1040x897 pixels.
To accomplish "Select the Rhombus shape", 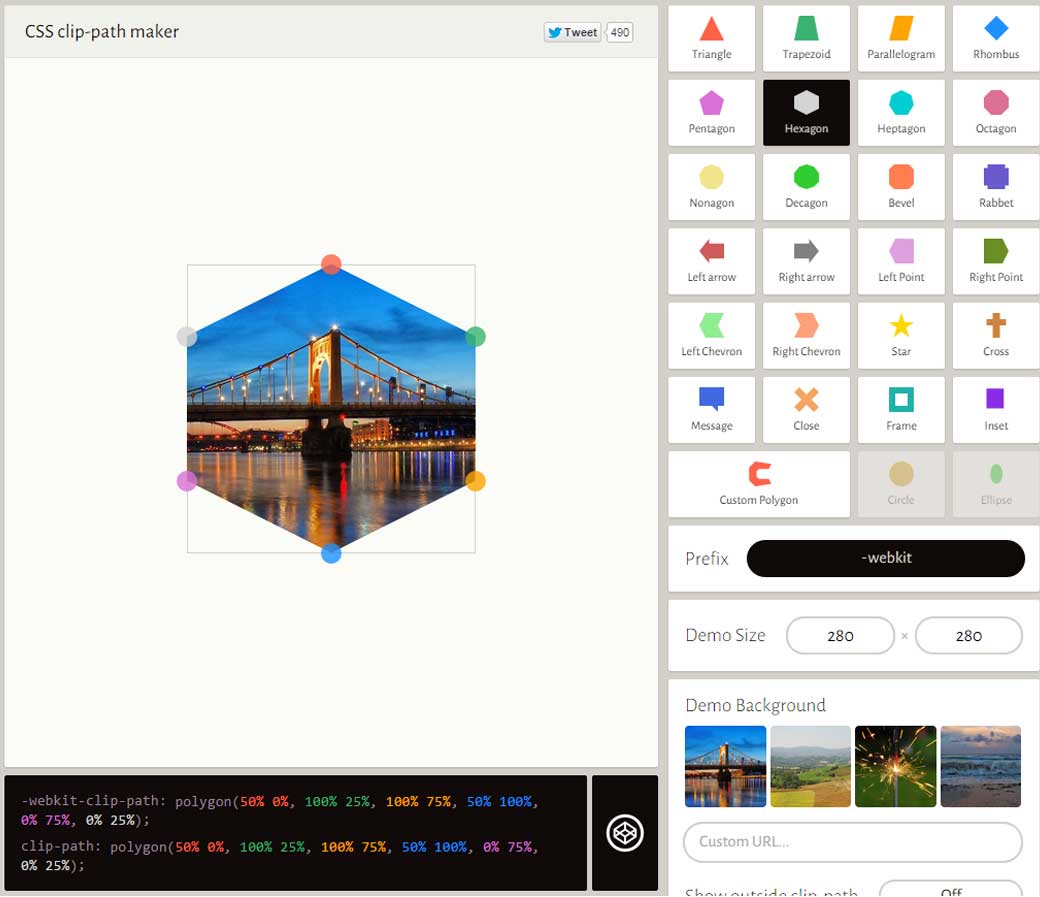I will [x=995, y=38].
